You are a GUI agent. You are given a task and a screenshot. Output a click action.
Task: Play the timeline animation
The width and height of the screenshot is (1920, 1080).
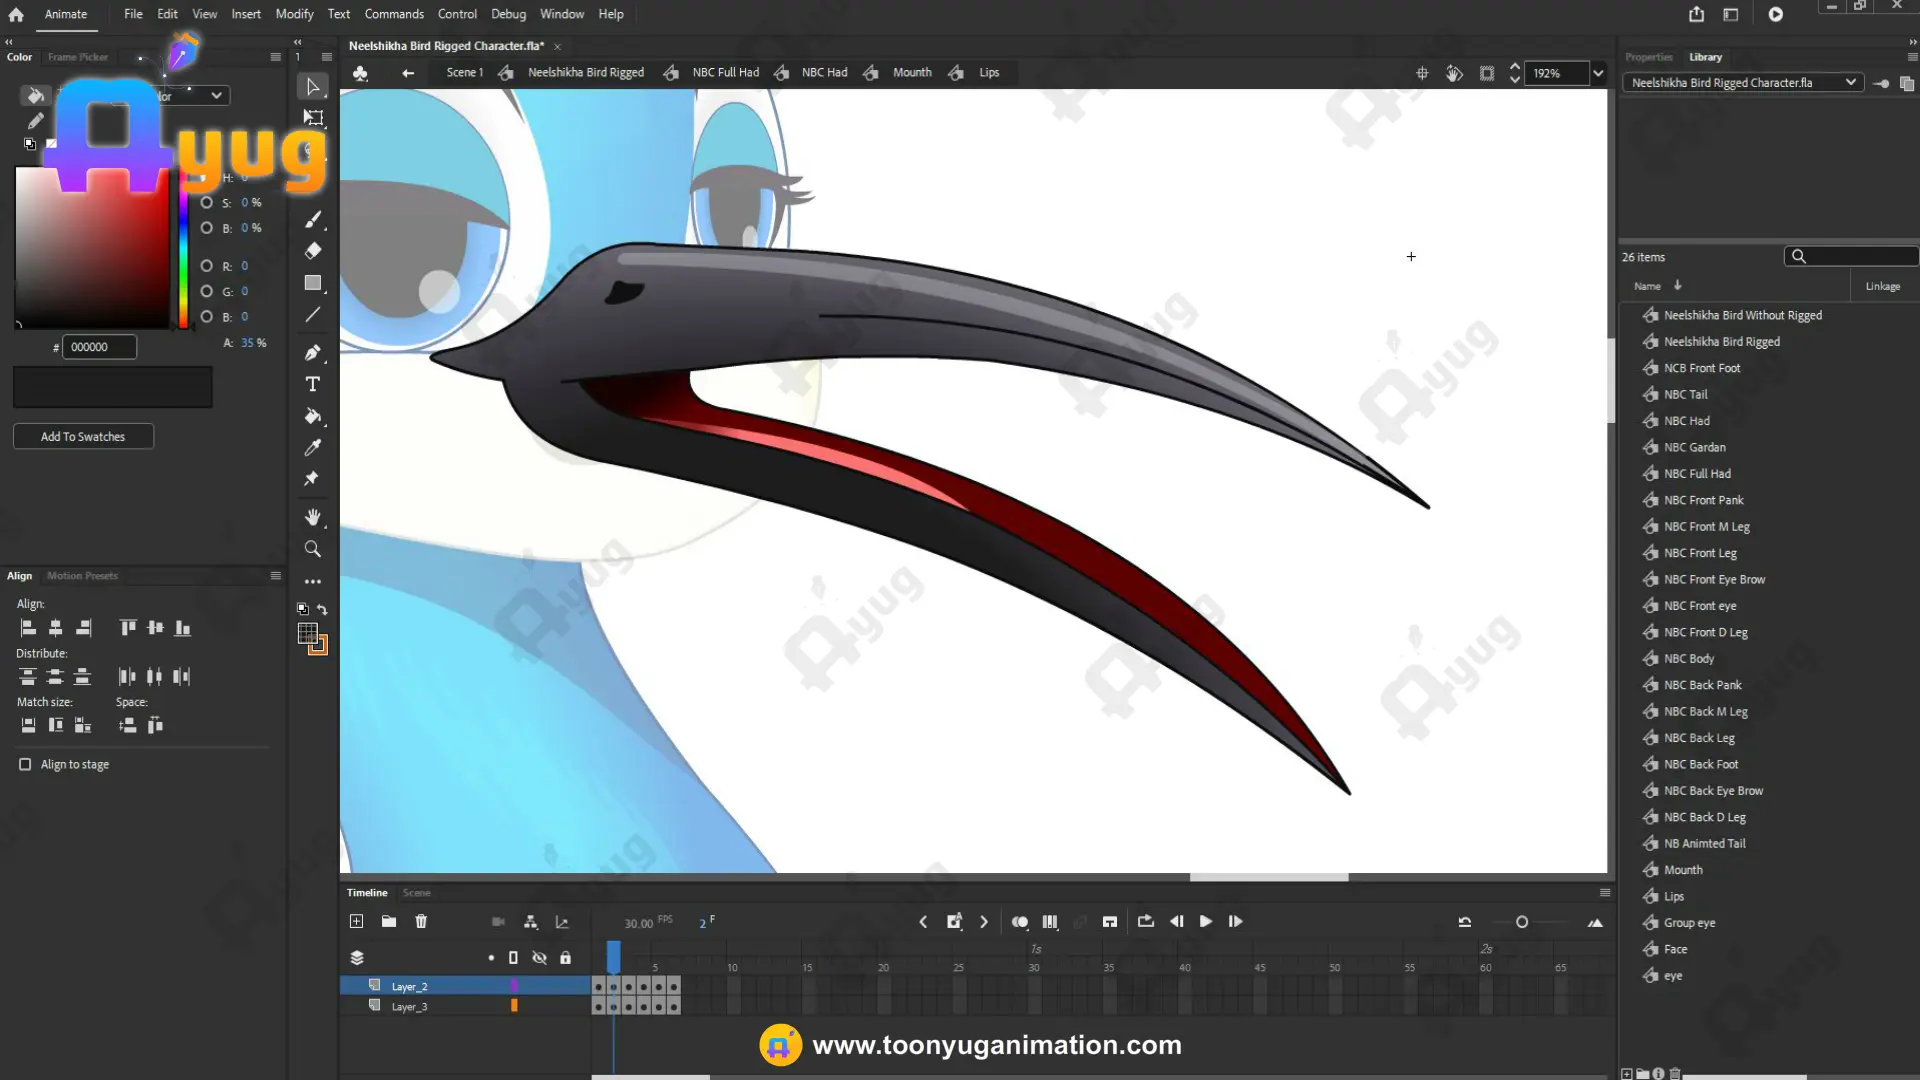point(1206,921)
